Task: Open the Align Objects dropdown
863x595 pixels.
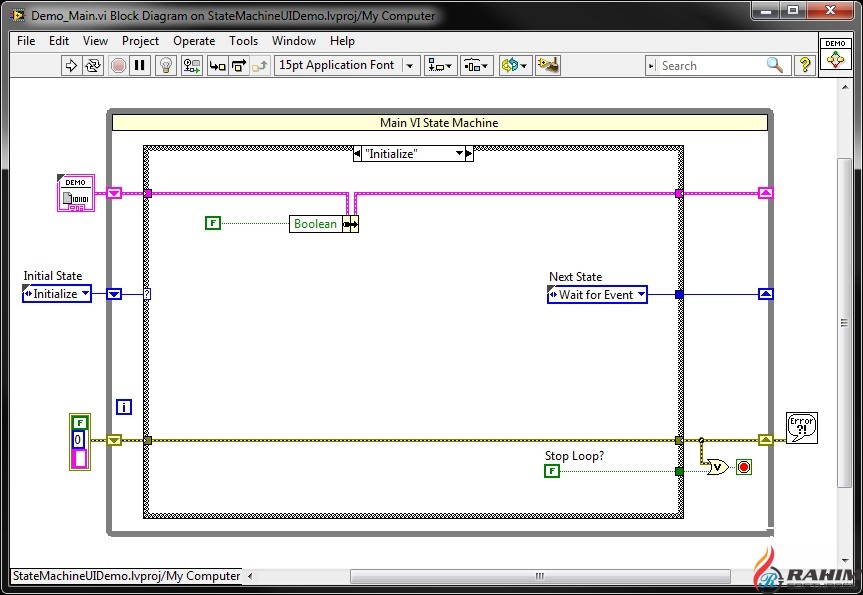Action: coord(440,65)
